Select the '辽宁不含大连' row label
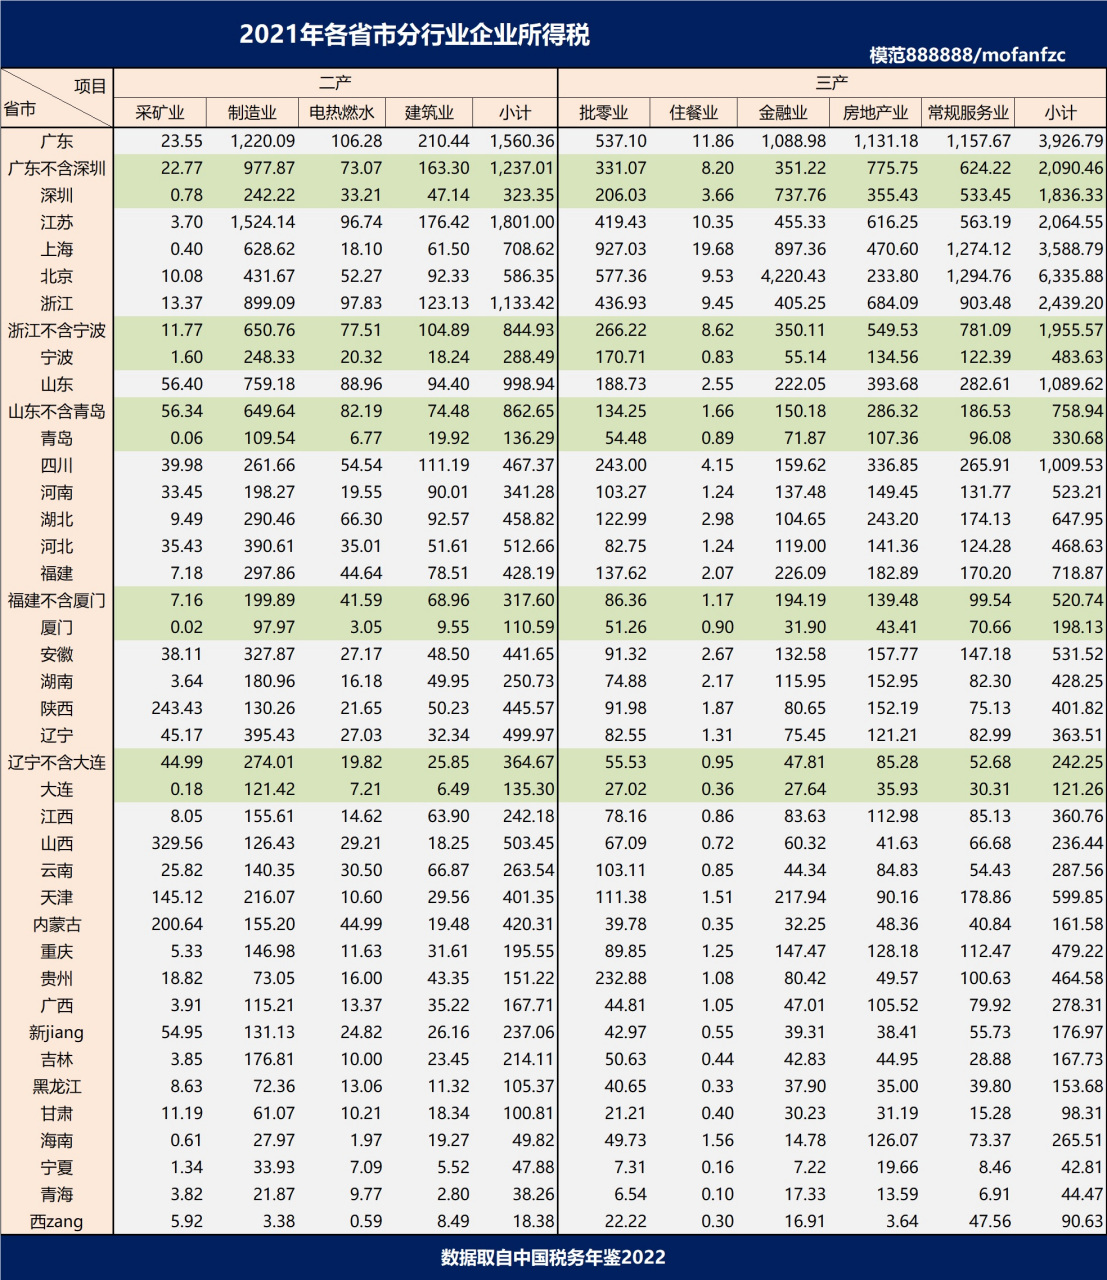1107x1280 pixels. pyautogui.click(x=57, y=762)
